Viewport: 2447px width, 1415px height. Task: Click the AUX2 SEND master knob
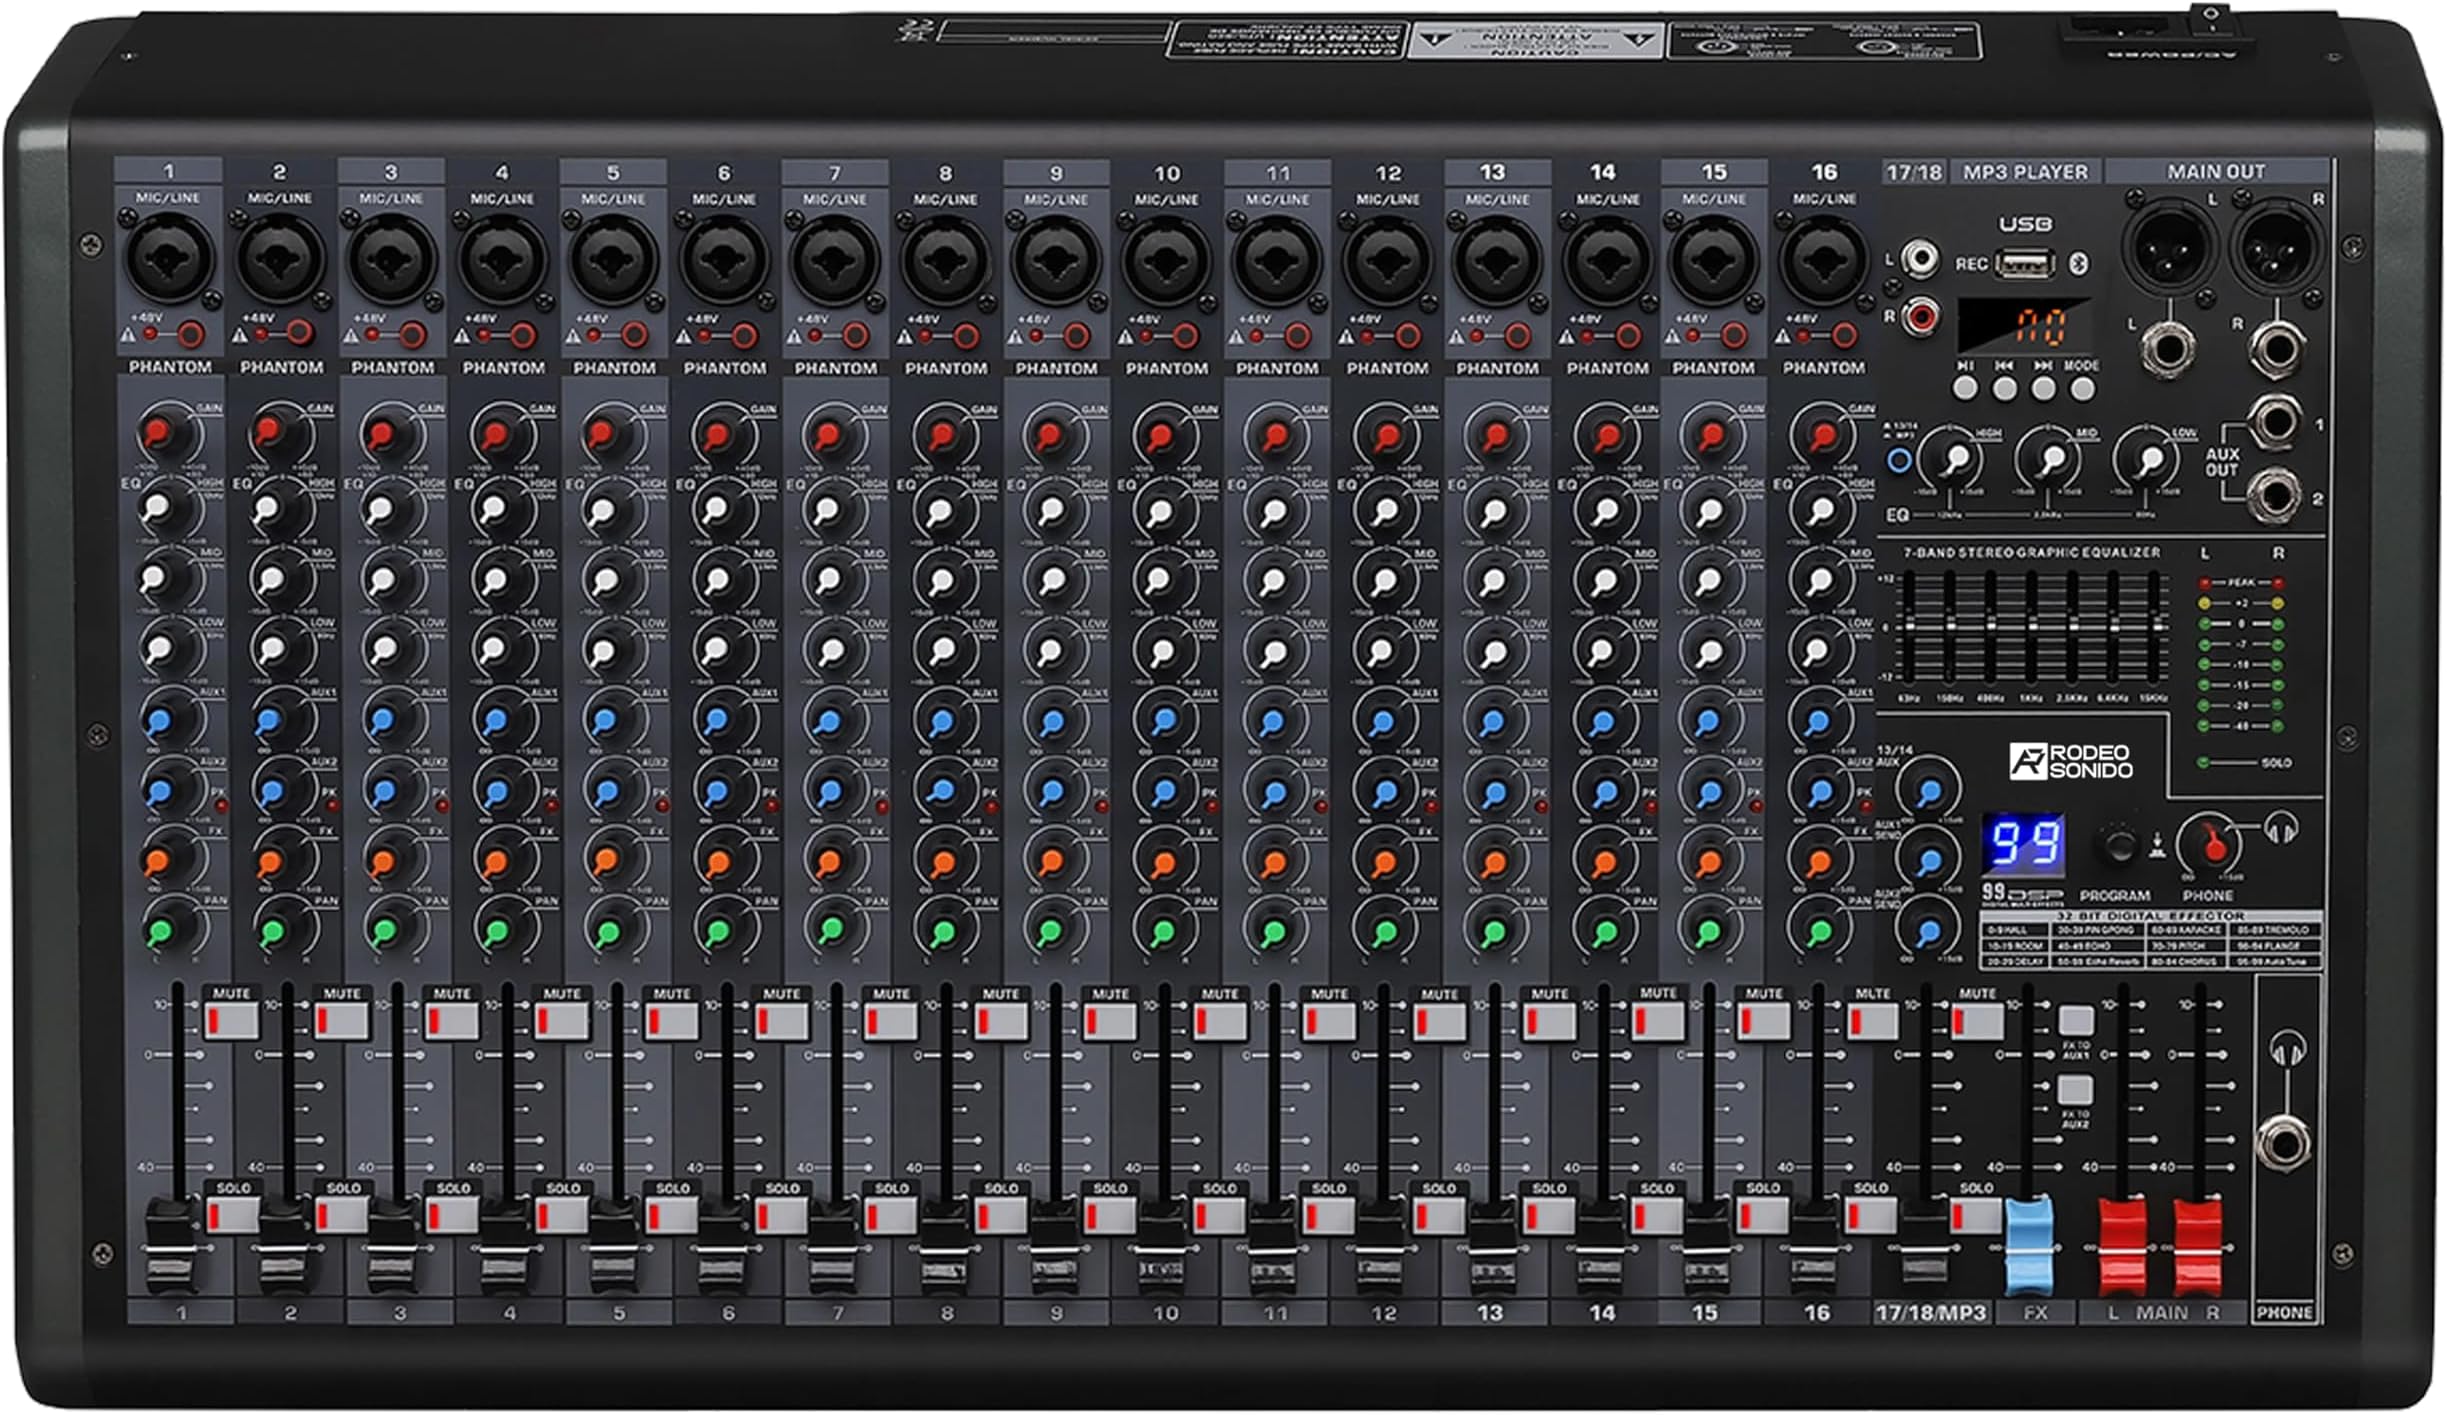(1929, 932)
